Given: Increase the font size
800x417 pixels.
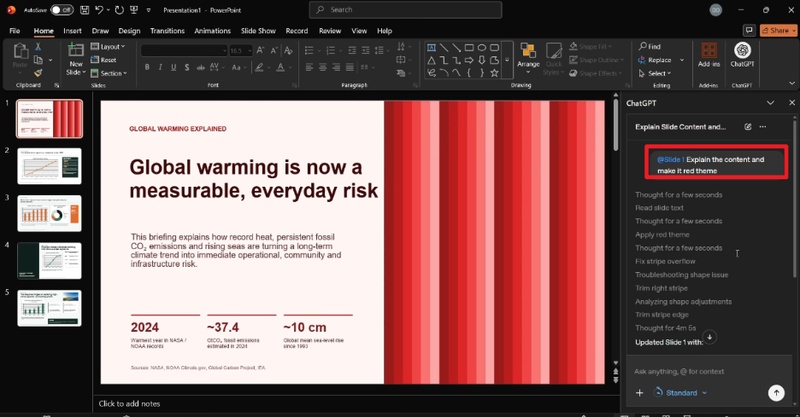Looking at the screenshot, I should tap(261, 51).
